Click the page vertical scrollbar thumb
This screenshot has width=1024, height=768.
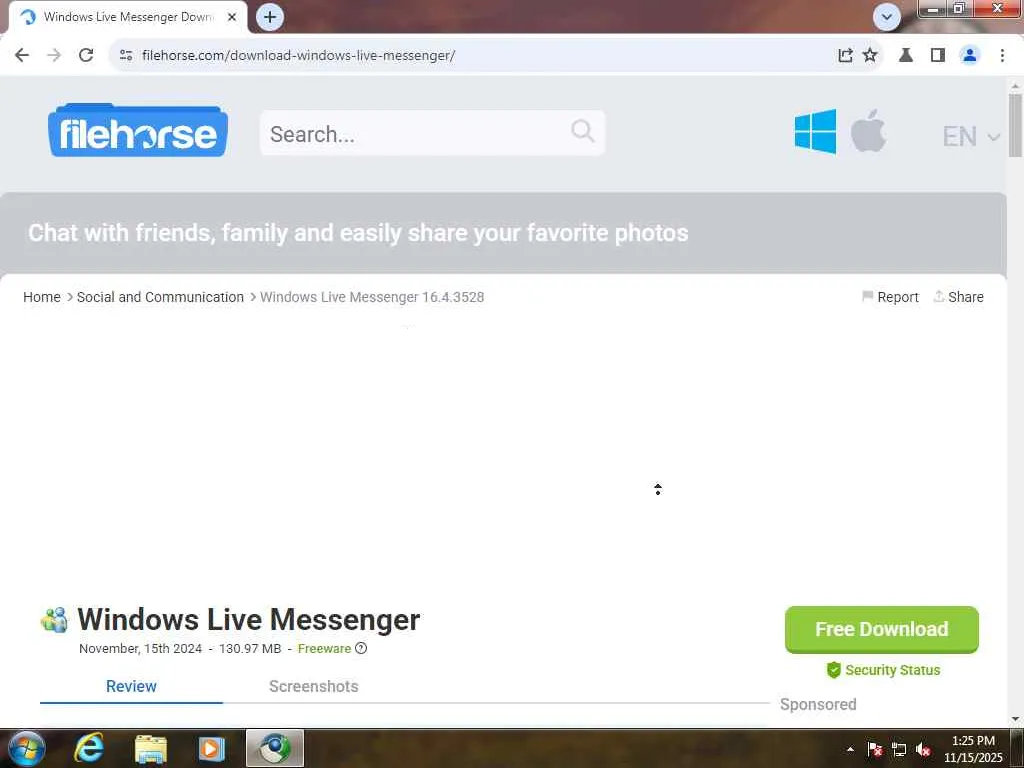pyautogui.click(x=1015, y=125)
